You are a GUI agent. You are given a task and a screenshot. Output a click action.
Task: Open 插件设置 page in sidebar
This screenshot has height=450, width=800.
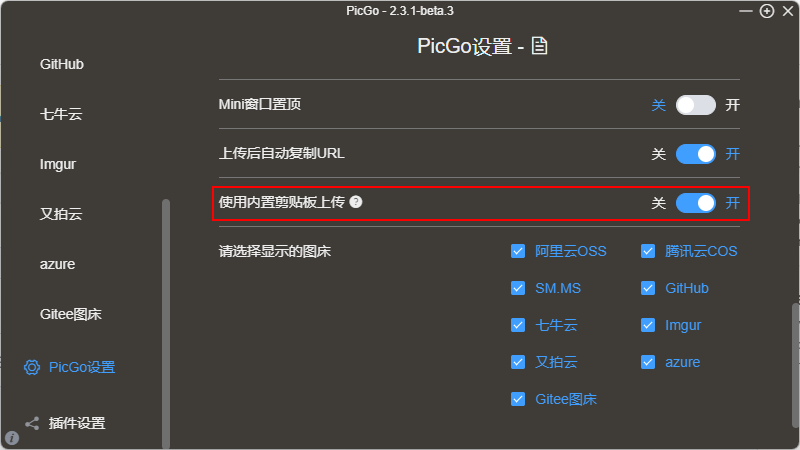click(77, 423)
